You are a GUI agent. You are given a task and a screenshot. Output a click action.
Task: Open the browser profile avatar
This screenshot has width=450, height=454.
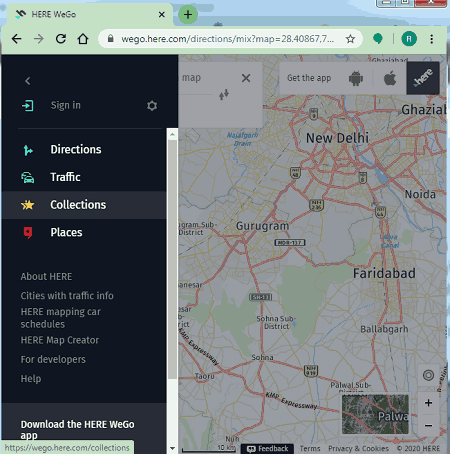(x=409, y=39)
